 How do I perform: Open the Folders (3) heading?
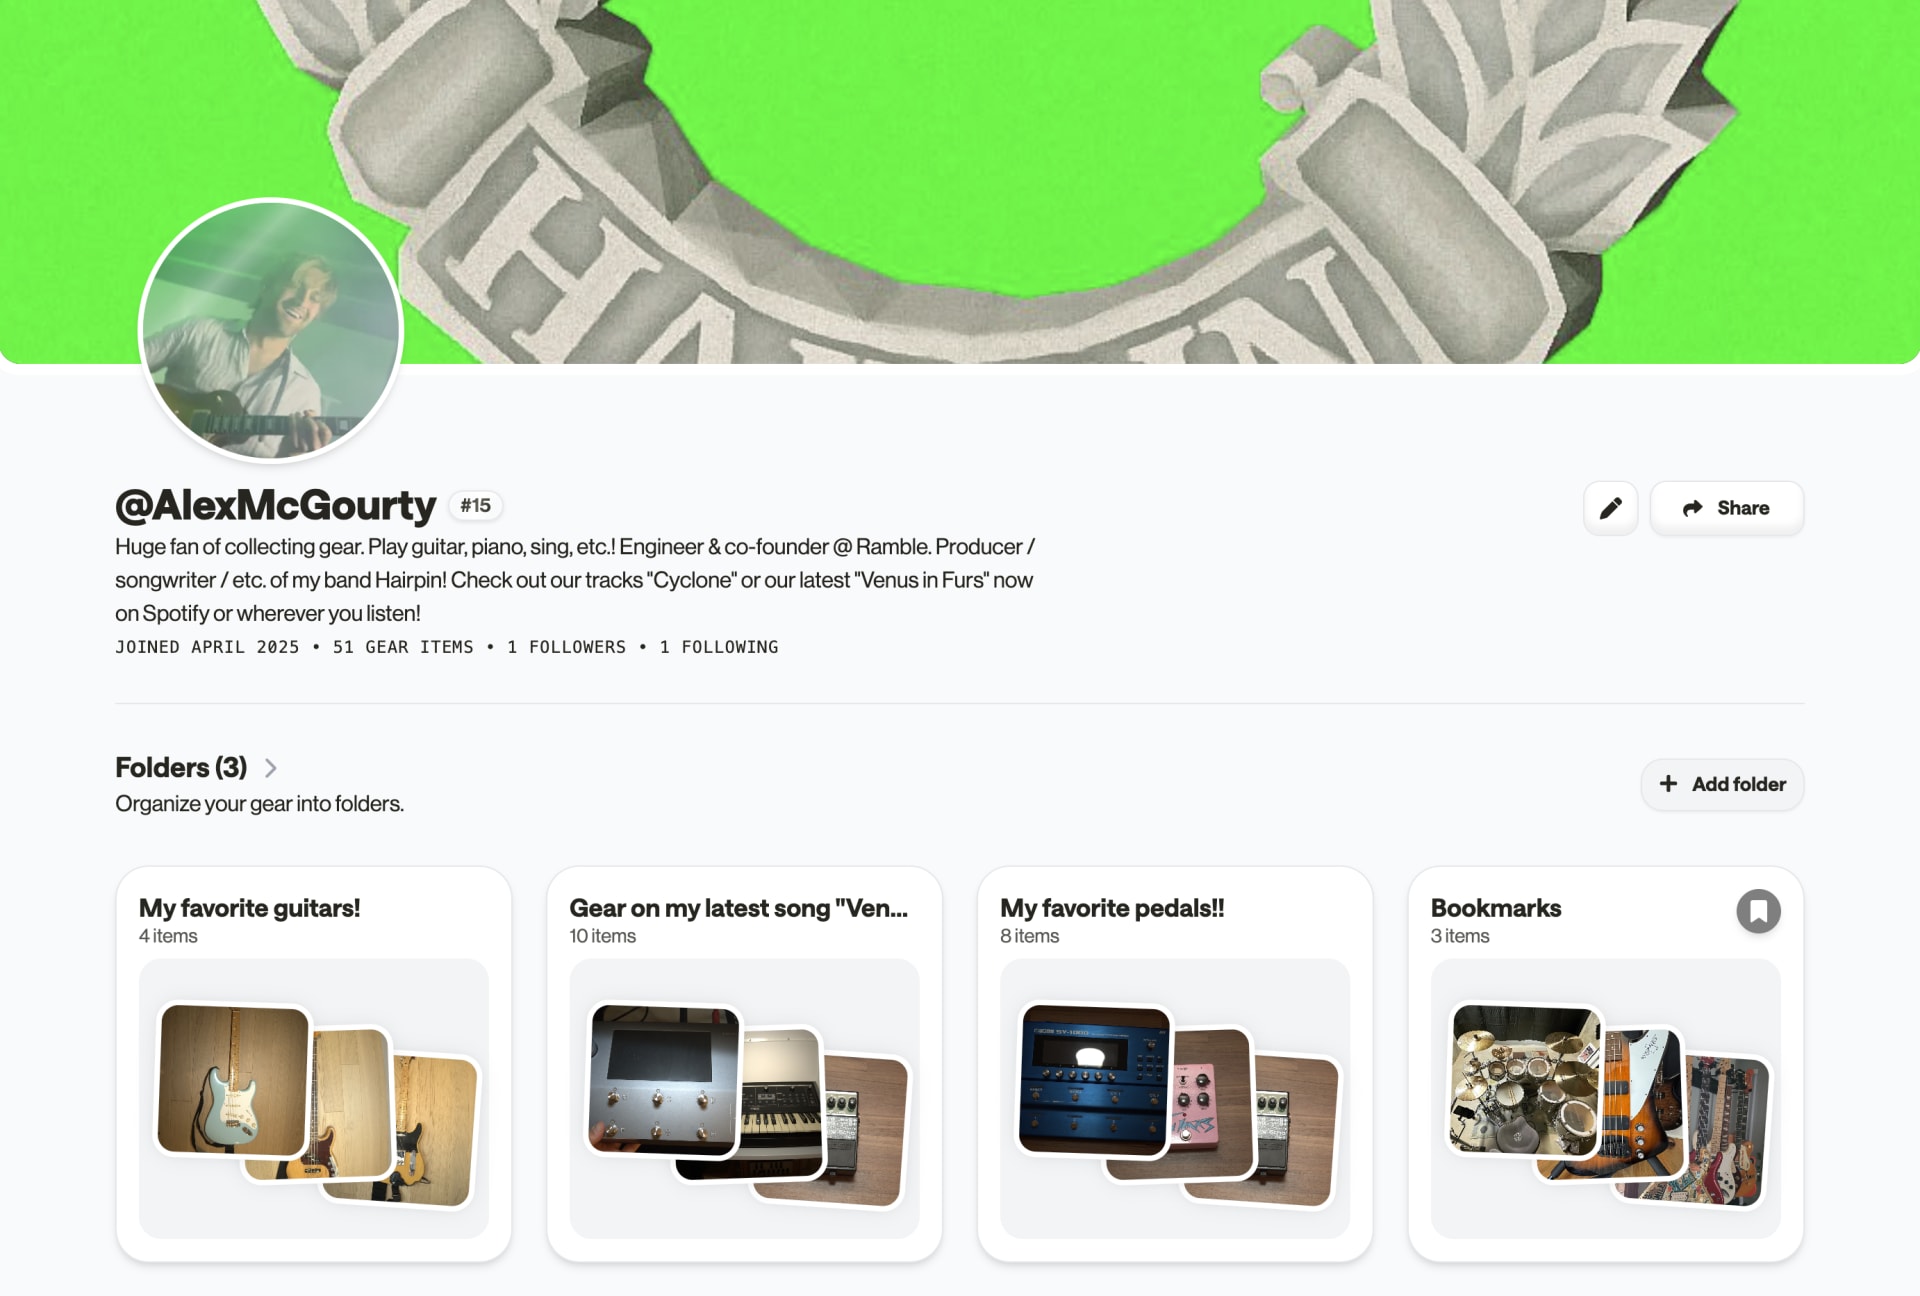[x=181, y=768]
